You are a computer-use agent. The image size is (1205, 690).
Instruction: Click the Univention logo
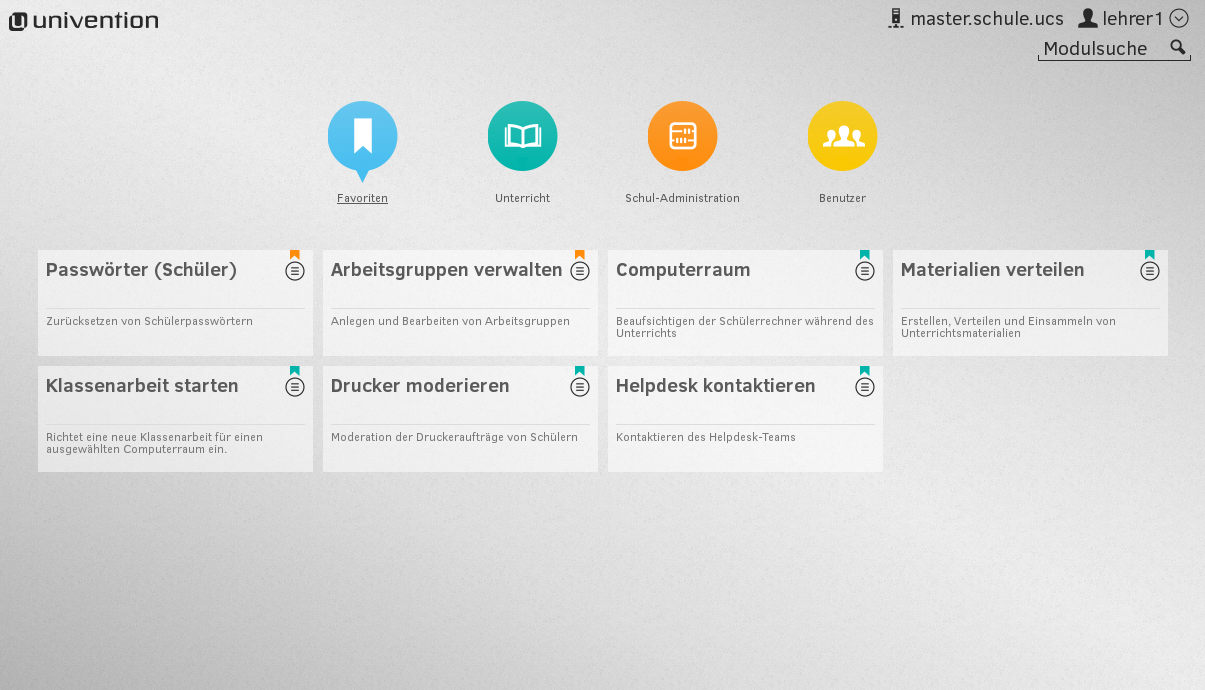pyautogui.click(x=84, y=21)
